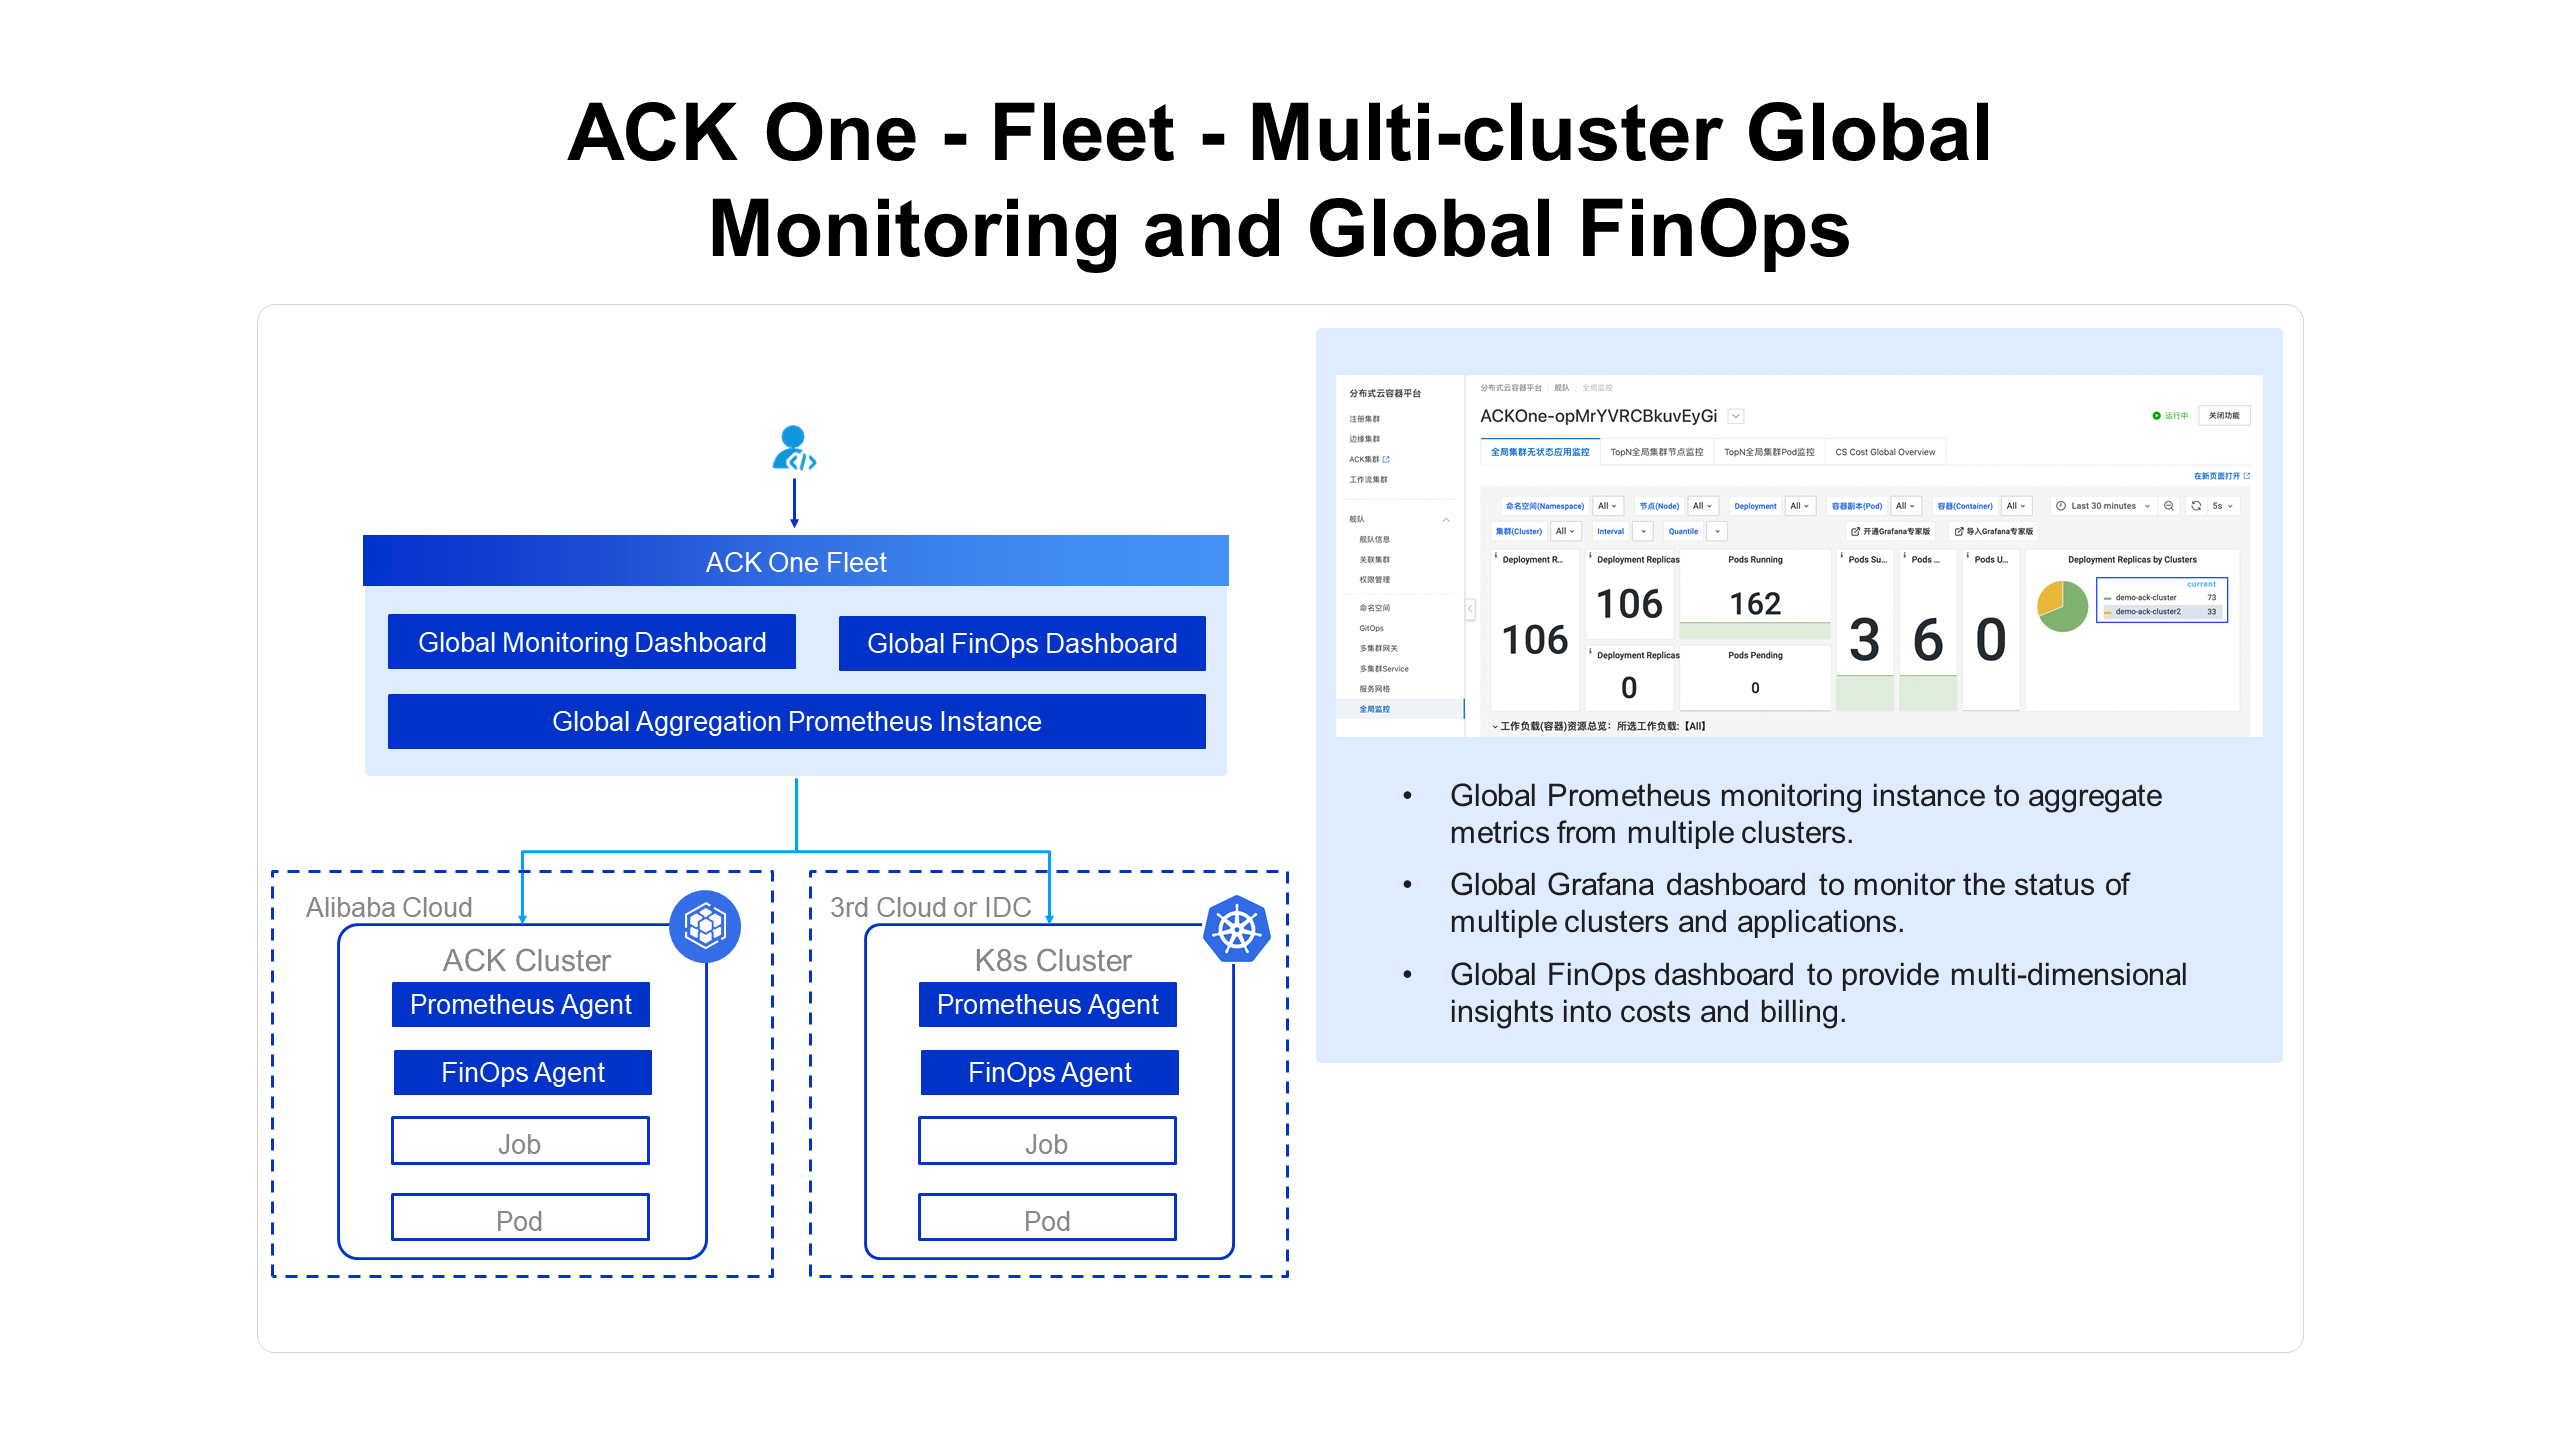Click the clock icon beside Last 30 minutes
The image size is (2560, 1440).
(x=2061, y=506)
